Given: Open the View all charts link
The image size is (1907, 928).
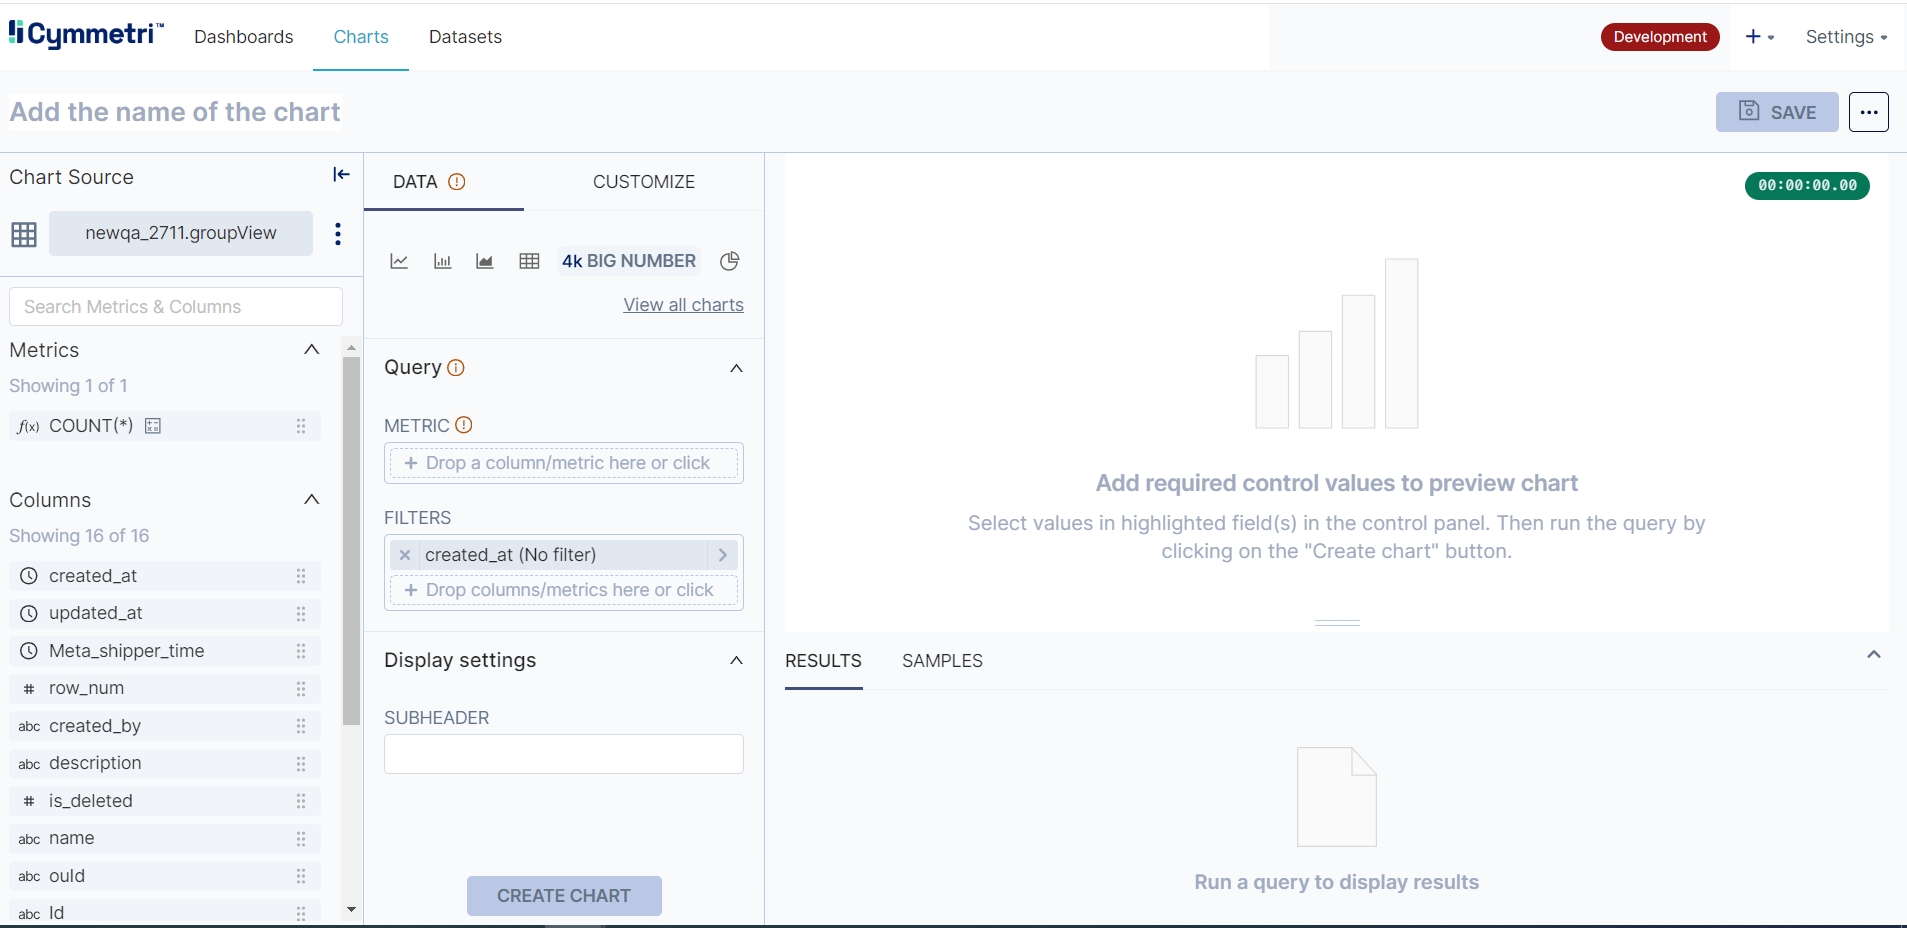Looking at the screenshot, I should pyautogui.click(x=683, y=305).
